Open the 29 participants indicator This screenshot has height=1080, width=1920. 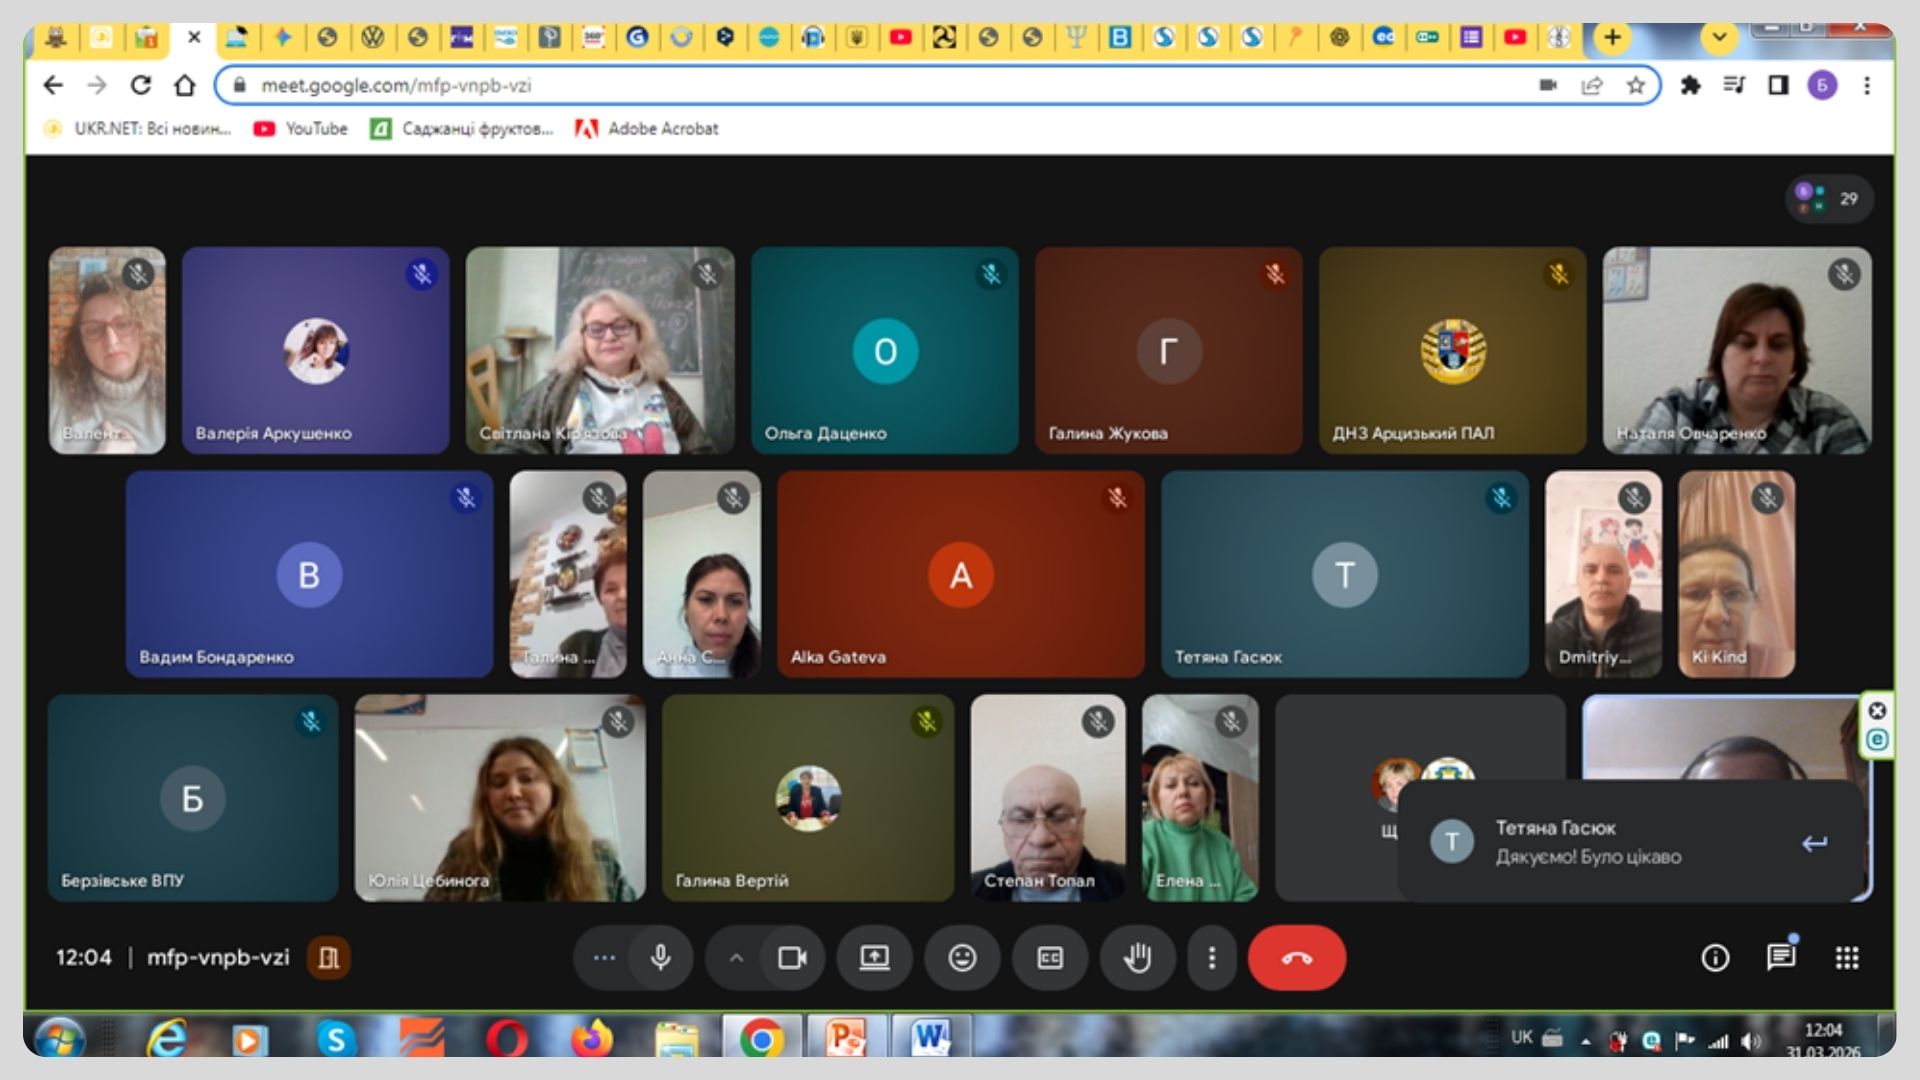[x=1829, y=198]
